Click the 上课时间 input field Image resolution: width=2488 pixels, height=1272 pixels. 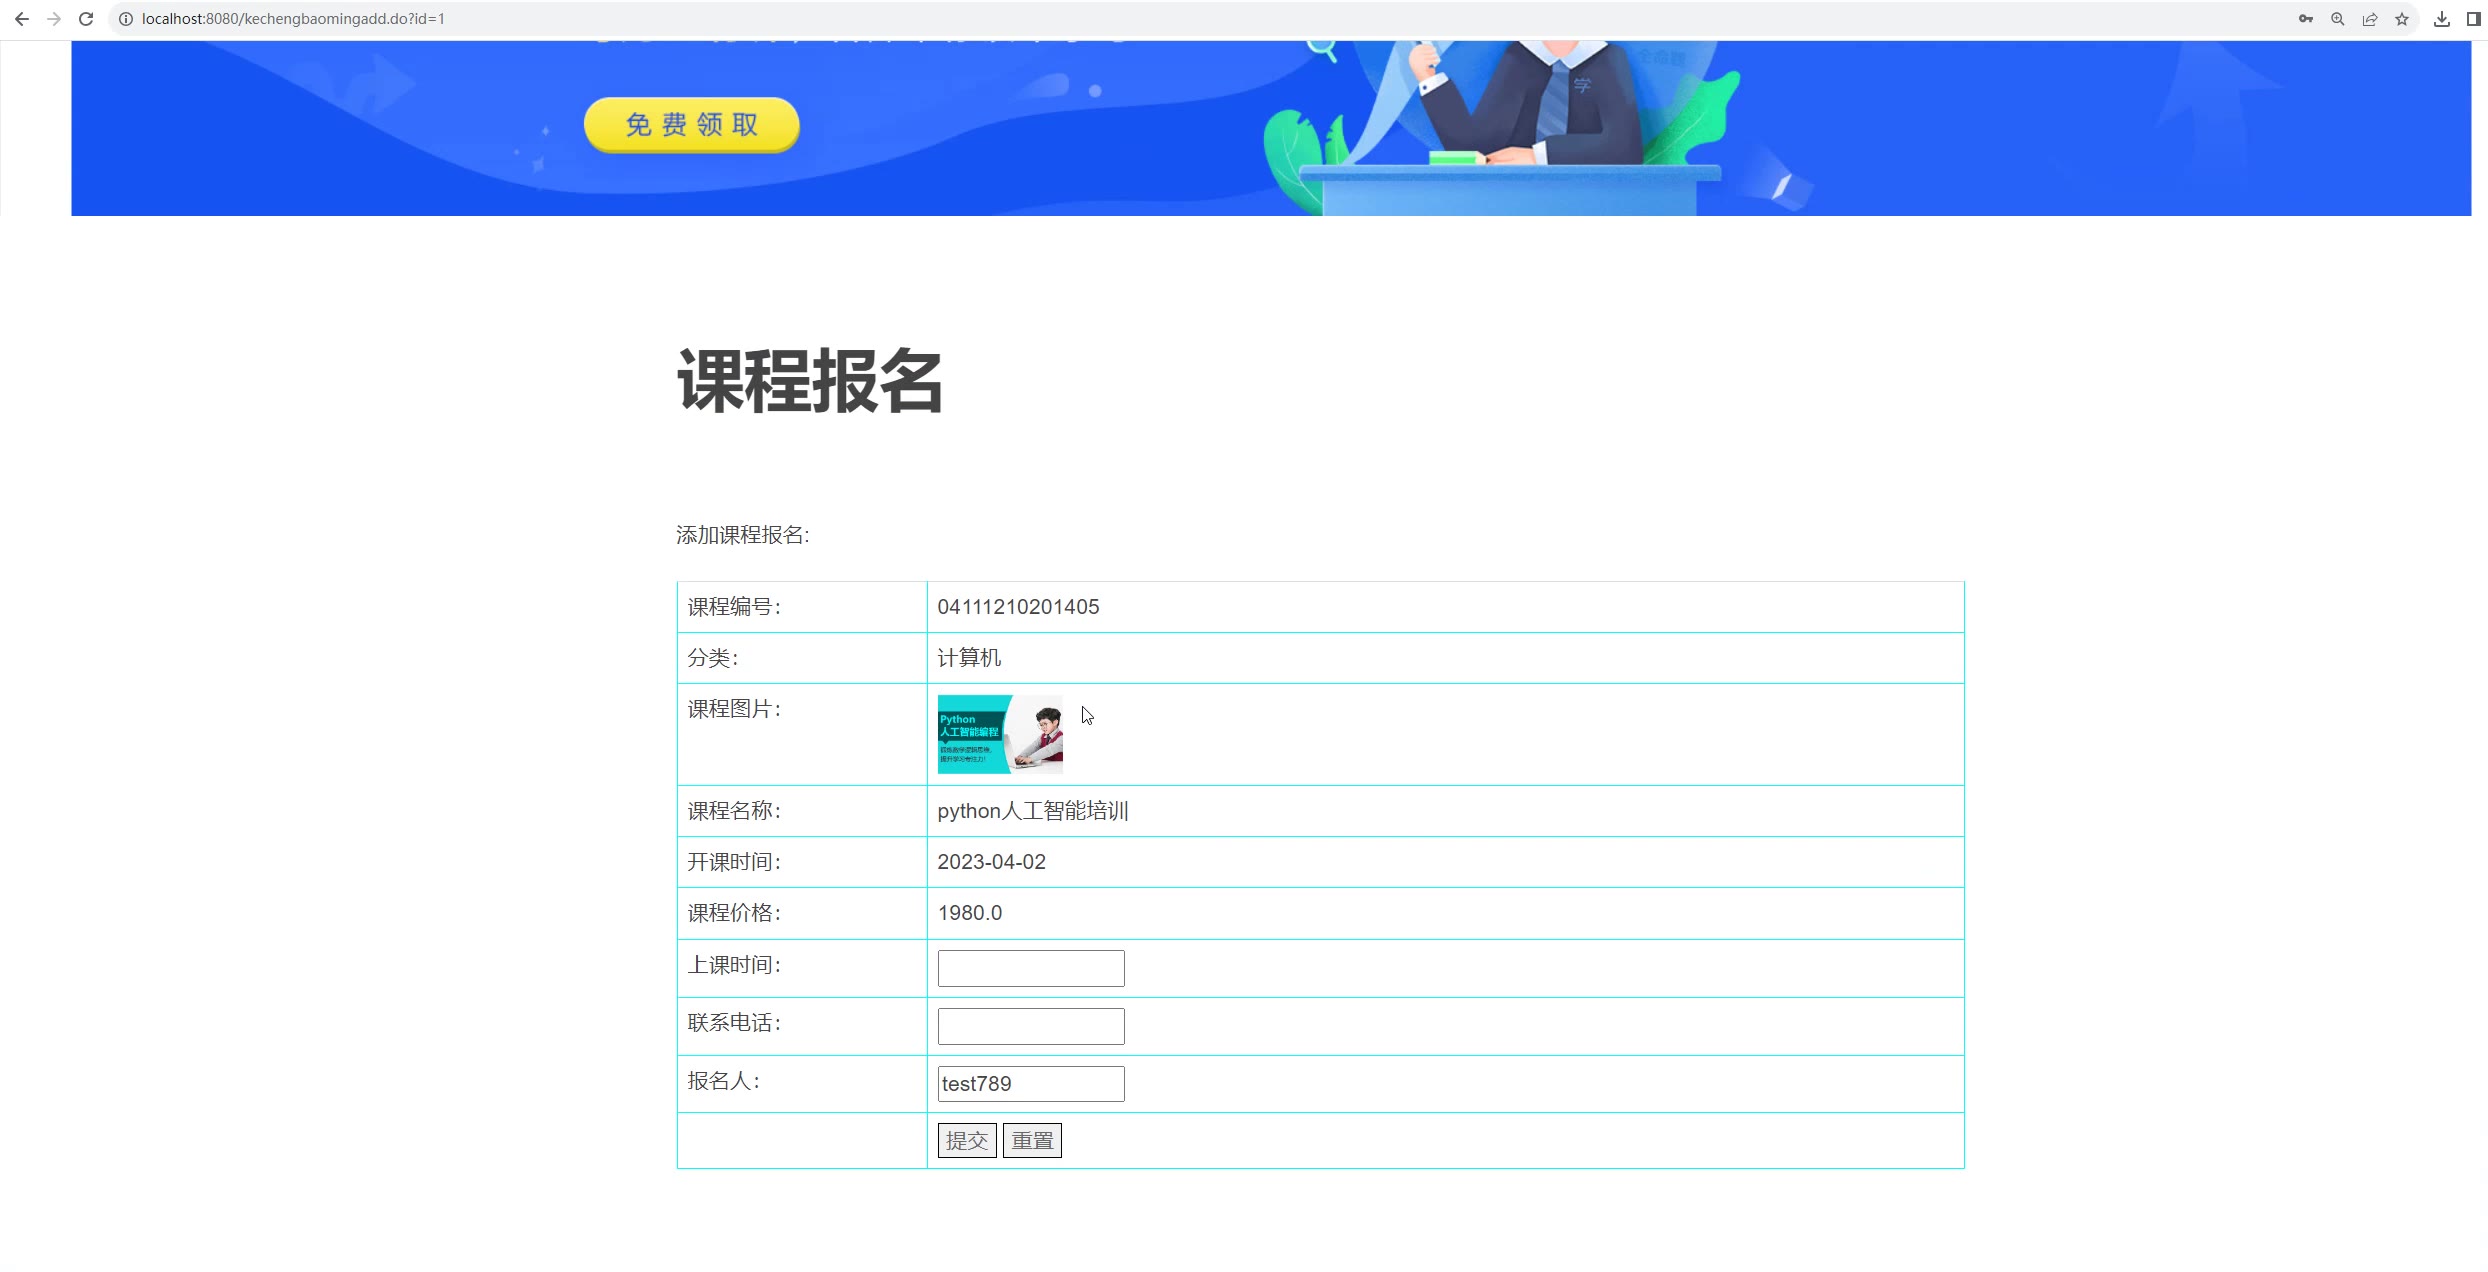pyautogui.click(x=1030, y=968)
